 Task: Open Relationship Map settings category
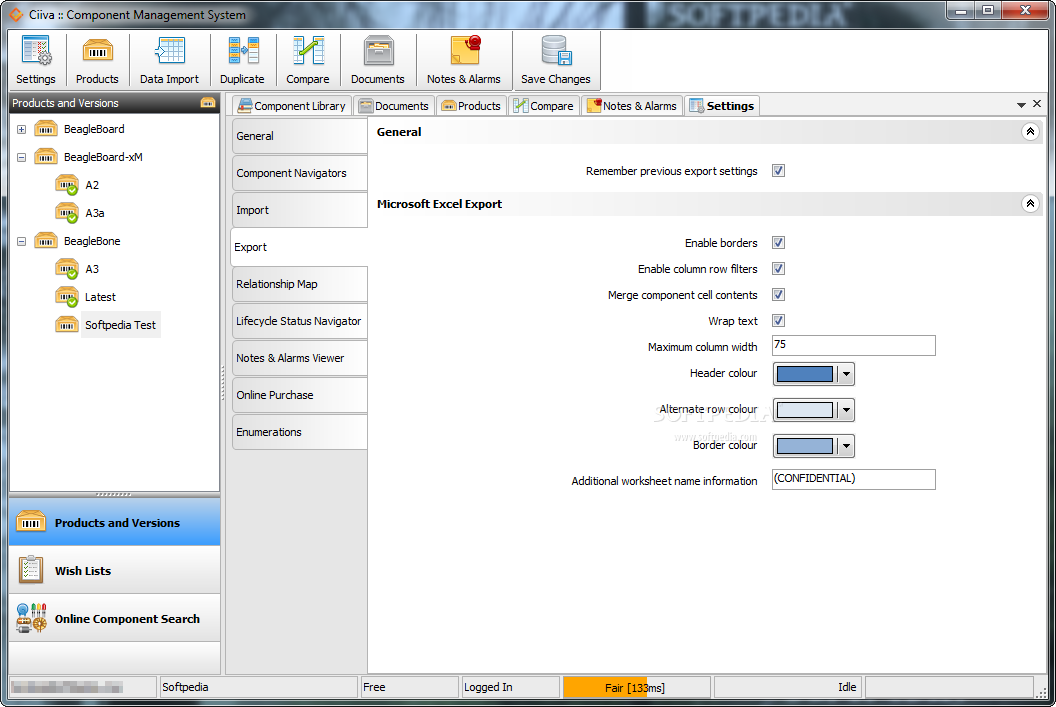click(x=300, y=284)
